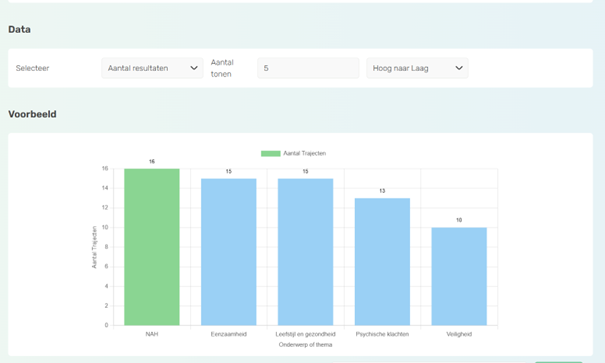Click the "Onderwerp of thema" axis title

coord(305,344)
